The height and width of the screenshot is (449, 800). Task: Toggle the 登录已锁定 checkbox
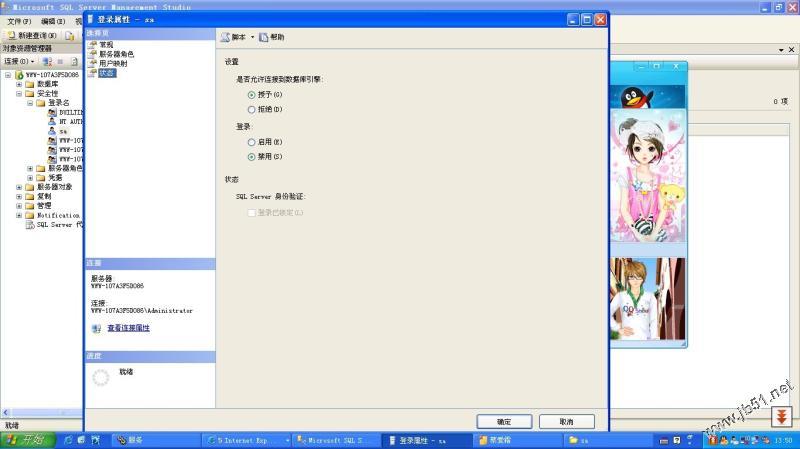pos(251,213)
